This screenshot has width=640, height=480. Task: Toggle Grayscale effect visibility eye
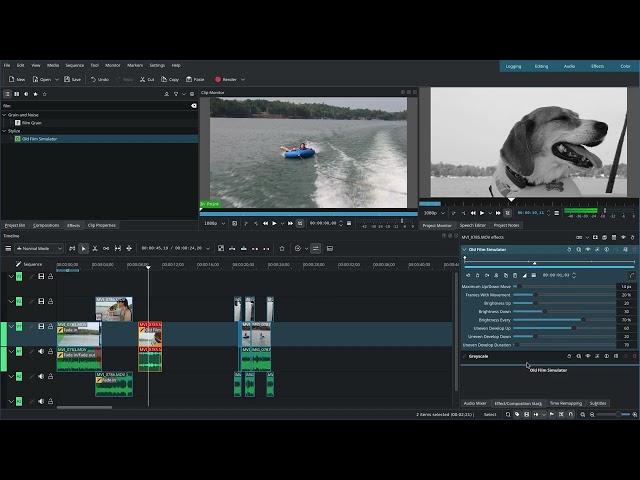pos(588,356)
